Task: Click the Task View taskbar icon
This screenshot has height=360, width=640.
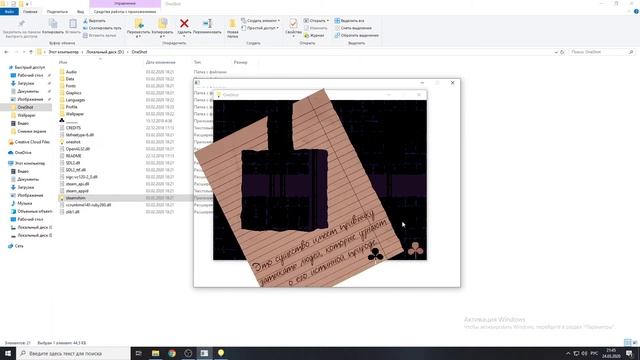Action: (138, 353)
